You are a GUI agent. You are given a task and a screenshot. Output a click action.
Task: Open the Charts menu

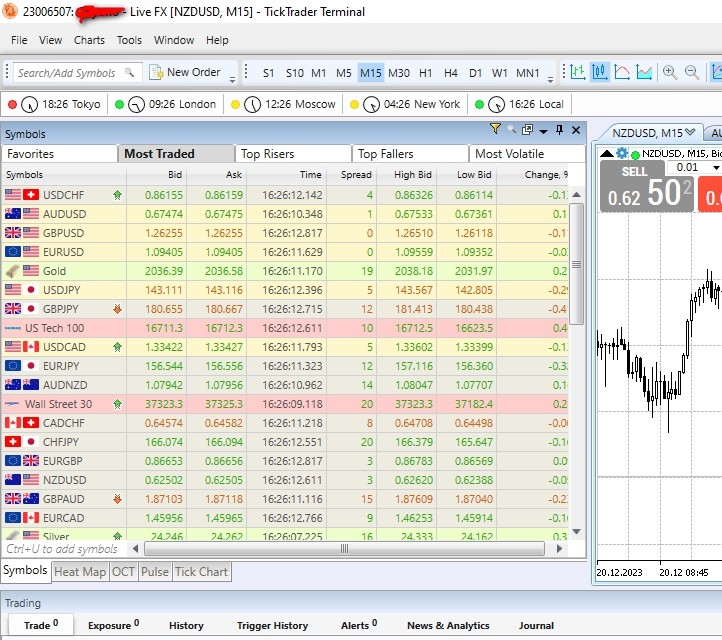89,40
